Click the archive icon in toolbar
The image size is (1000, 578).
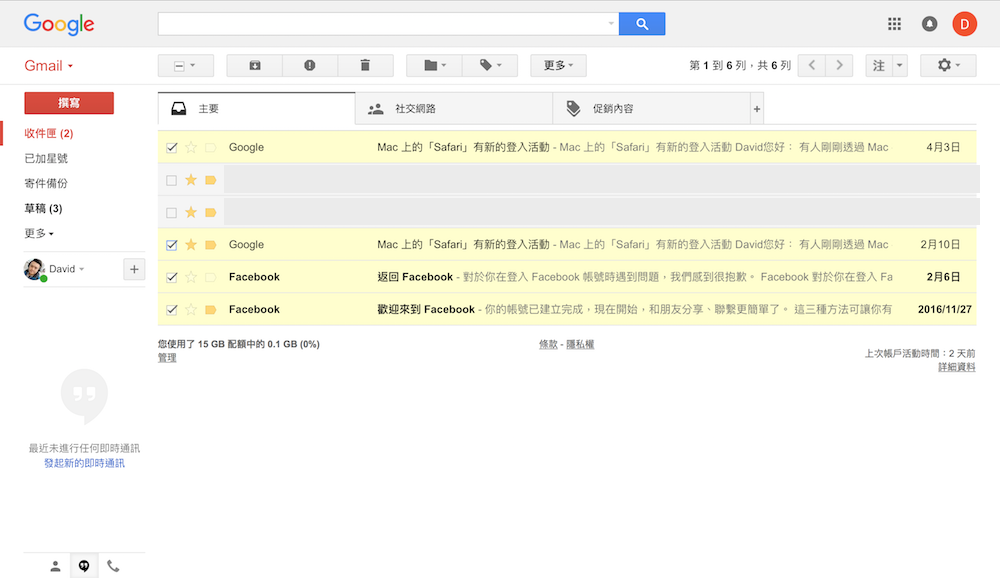pyautogui.click(x=255, y=66)
